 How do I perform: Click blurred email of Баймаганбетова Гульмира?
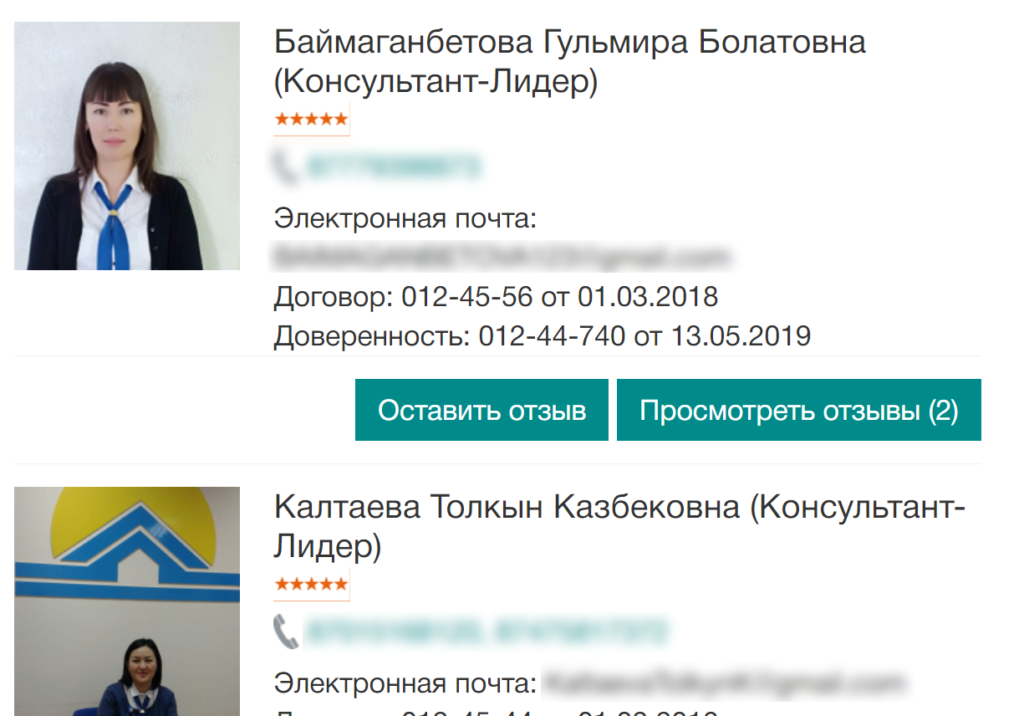(502, 257)
